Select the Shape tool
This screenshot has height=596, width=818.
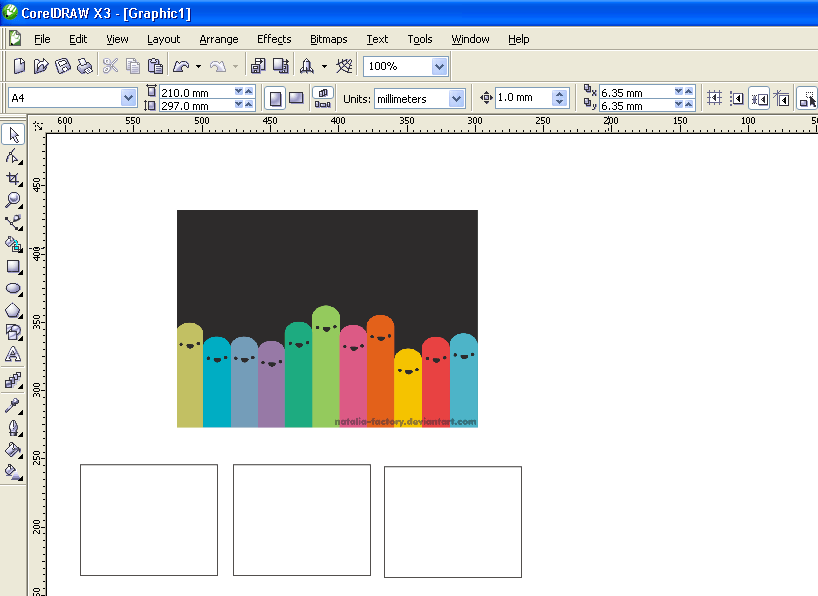(14, 157)
